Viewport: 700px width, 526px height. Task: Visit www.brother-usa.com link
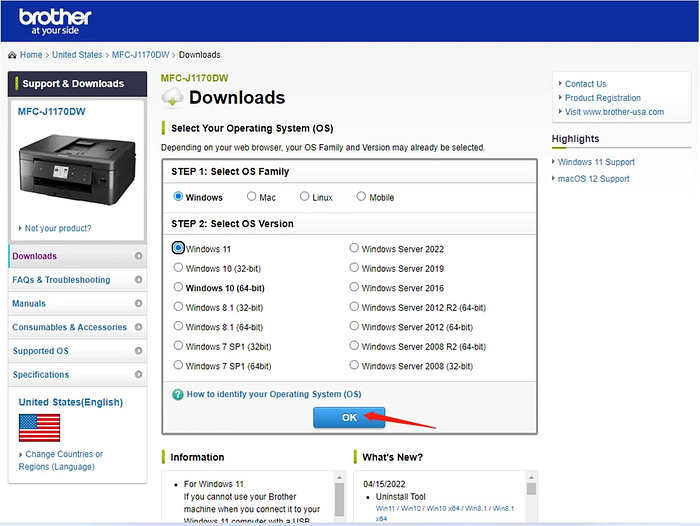coord(614,112)
